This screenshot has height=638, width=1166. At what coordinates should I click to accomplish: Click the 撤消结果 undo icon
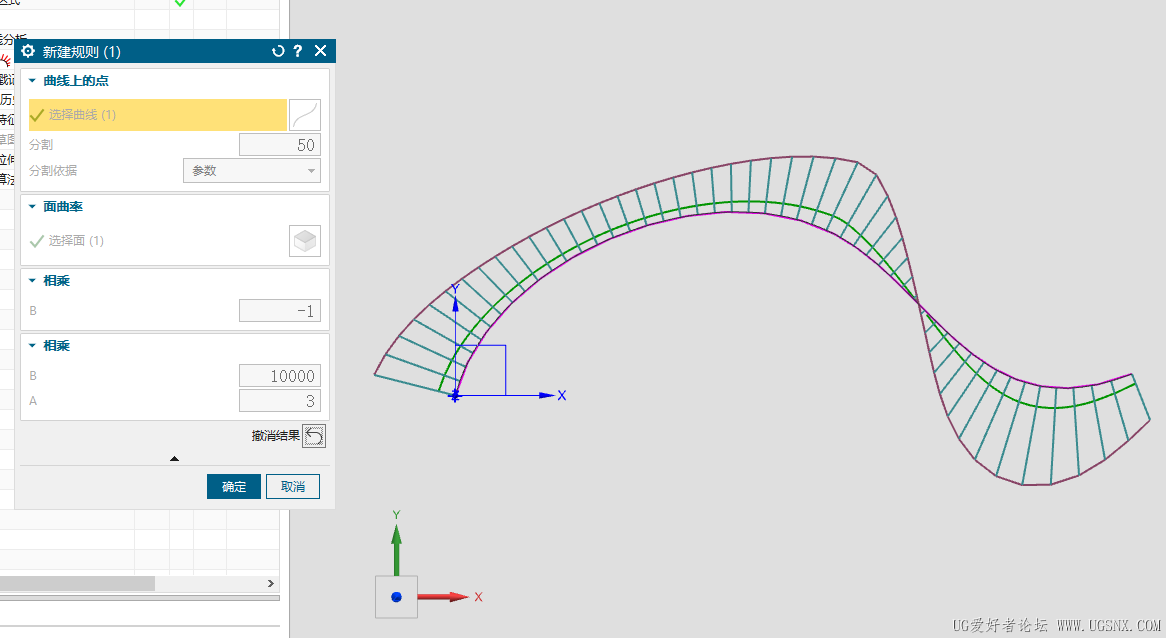coord(314,436)
